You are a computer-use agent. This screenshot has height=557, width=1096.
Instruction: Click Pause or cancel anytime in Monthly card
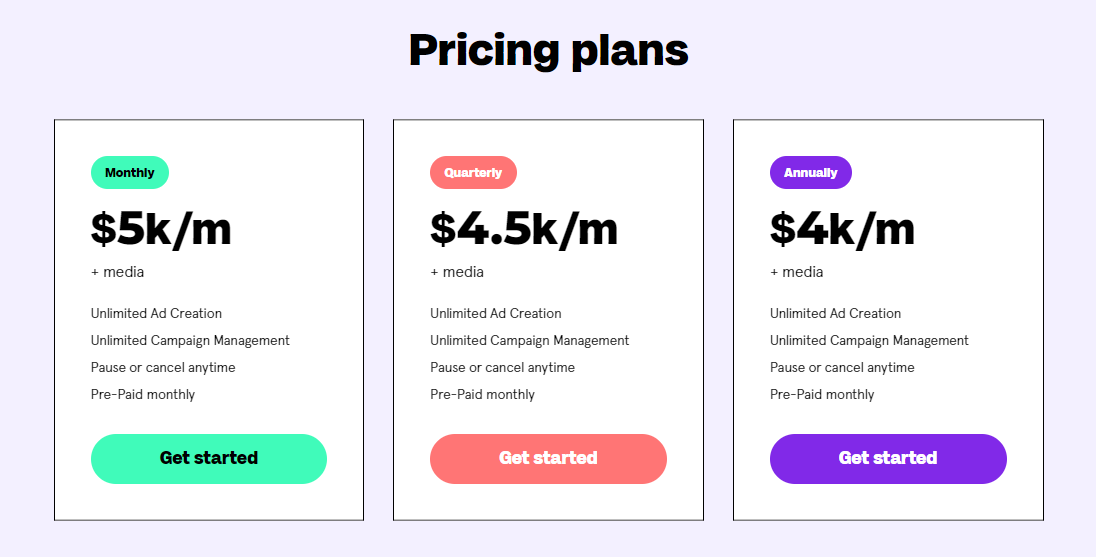pos(163,368)
